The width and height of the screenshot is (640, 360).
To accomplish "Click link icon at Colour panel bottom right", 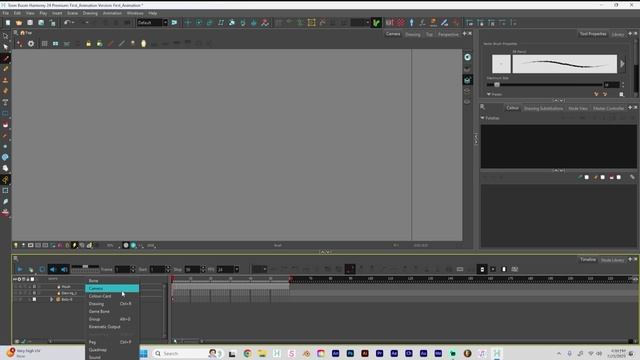I will click(632, 177).
